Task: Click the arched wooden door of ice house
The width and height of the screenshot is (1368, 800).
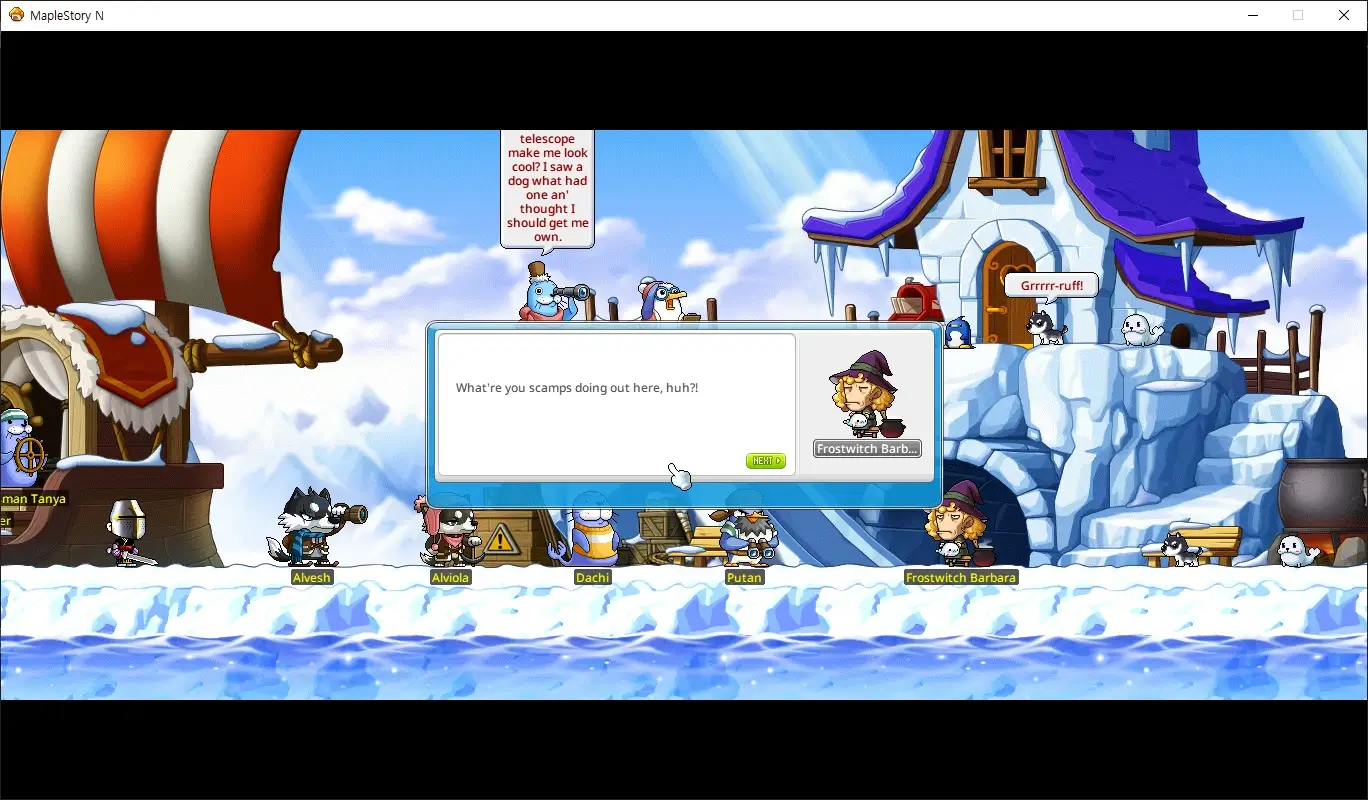Action: [1005, 292]
